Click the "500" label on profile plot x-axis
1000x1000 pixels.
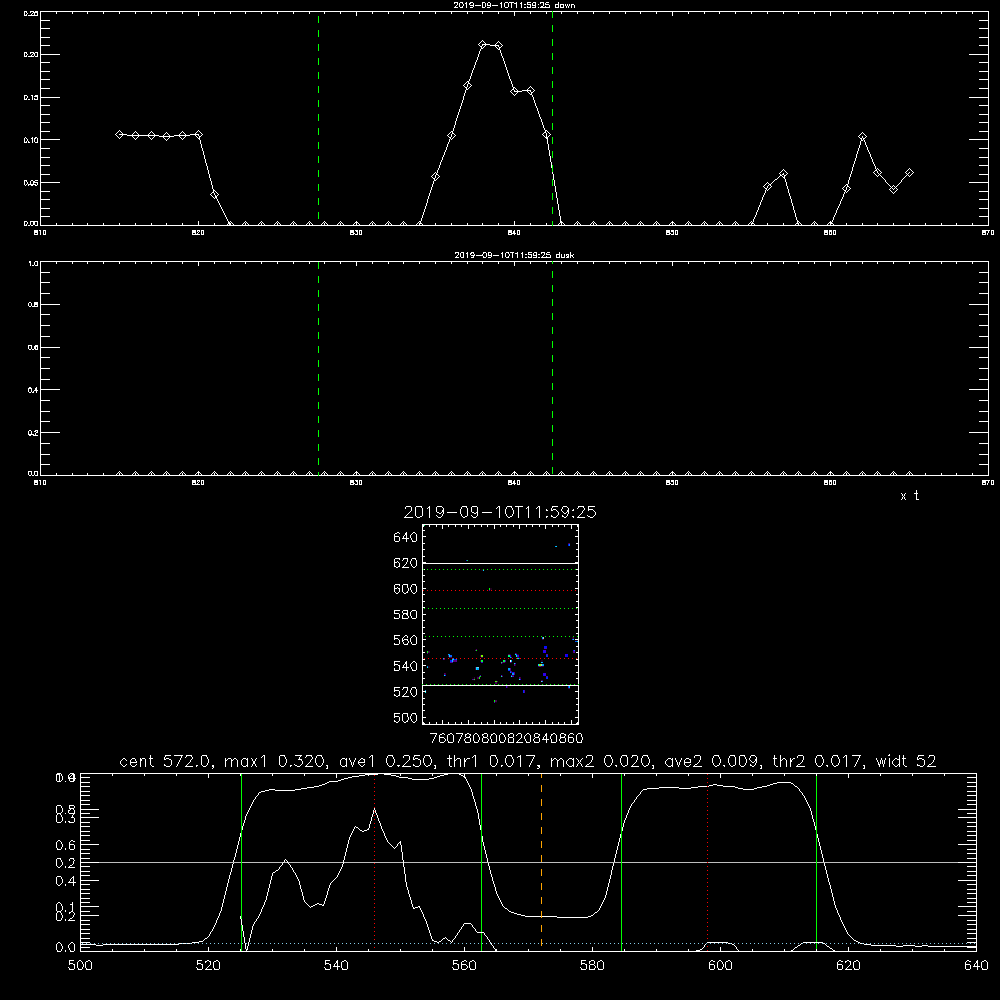pos(80,966)
